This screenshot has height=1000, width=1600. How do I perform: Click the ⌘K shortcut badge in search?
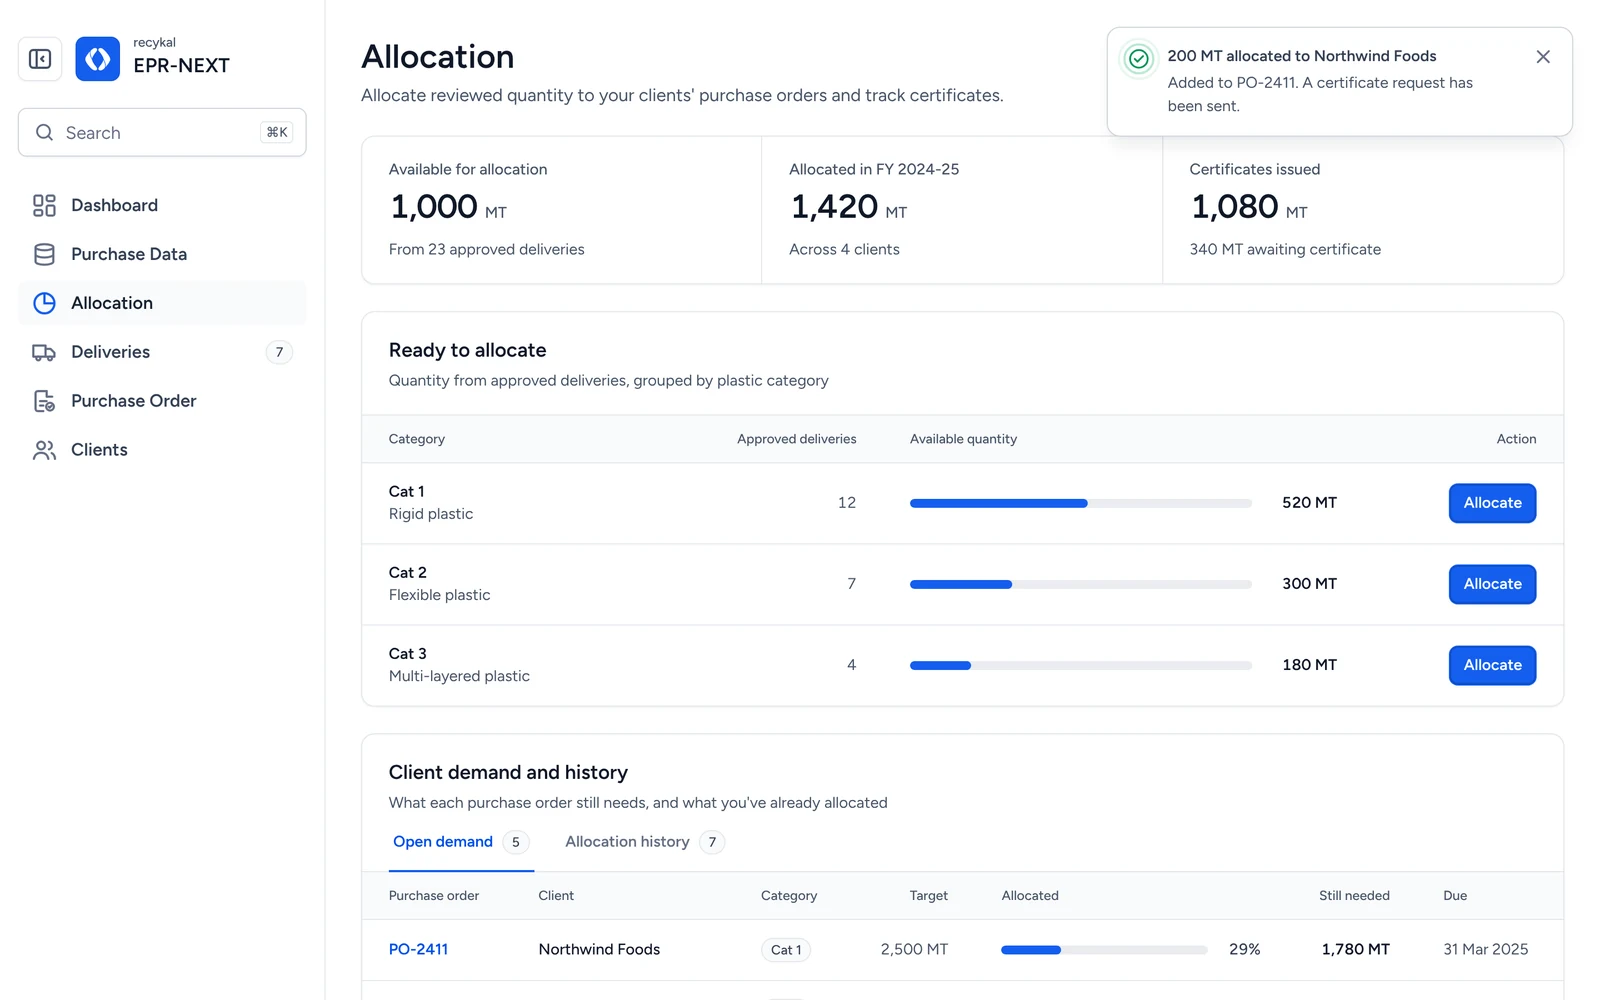pos(277,132)
